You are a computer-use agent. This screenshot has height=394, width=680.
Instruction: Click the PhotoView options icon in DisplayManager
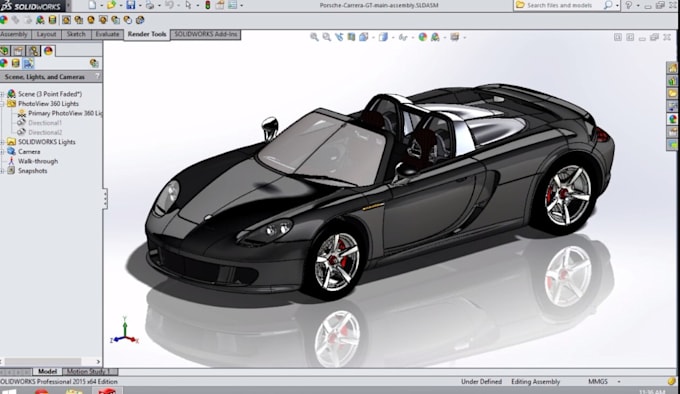click(x=94, y=64)
